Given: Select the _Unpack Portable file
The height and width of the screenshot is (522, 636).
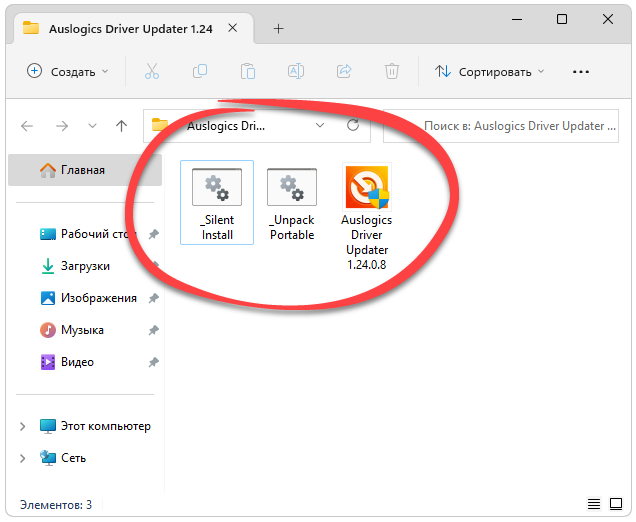Looking at the screenshot, I should pos(292,202).
